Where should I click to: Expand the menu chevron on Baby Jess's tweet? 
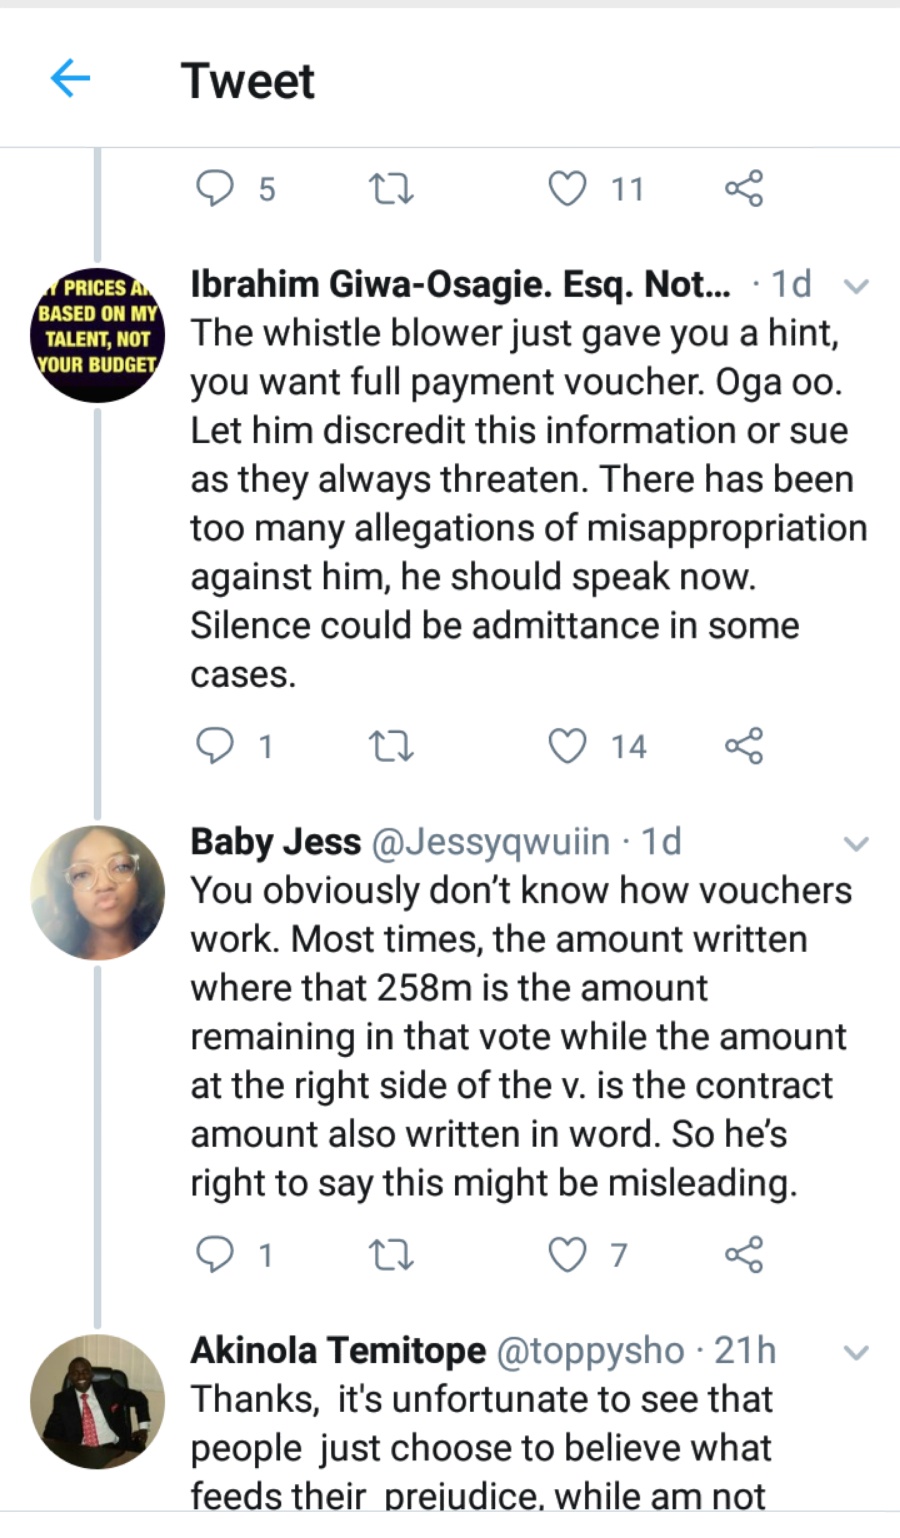click(856, 843)
